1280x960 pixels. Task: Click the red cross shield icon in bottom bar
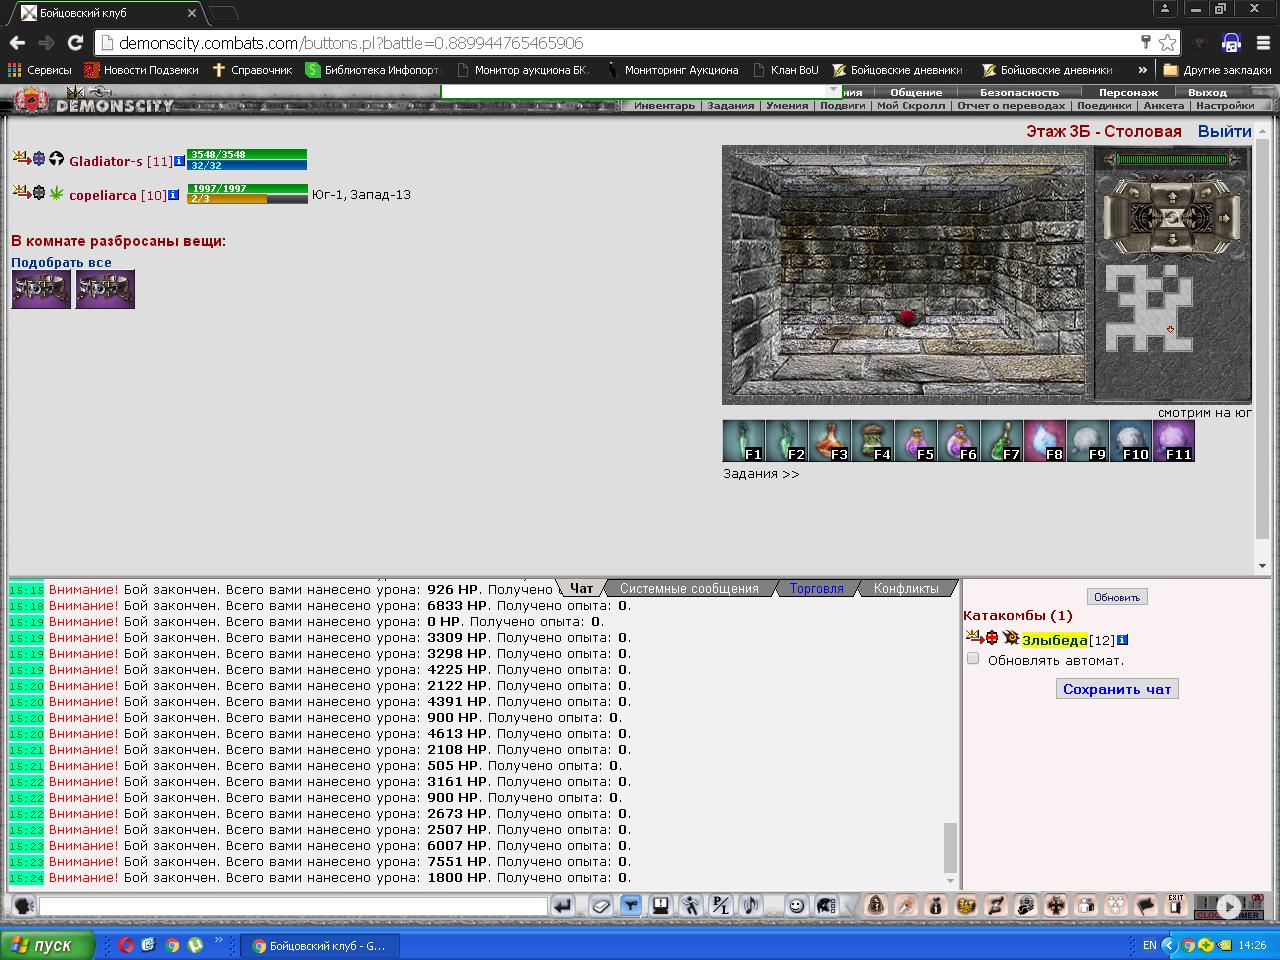(1056, 905)
